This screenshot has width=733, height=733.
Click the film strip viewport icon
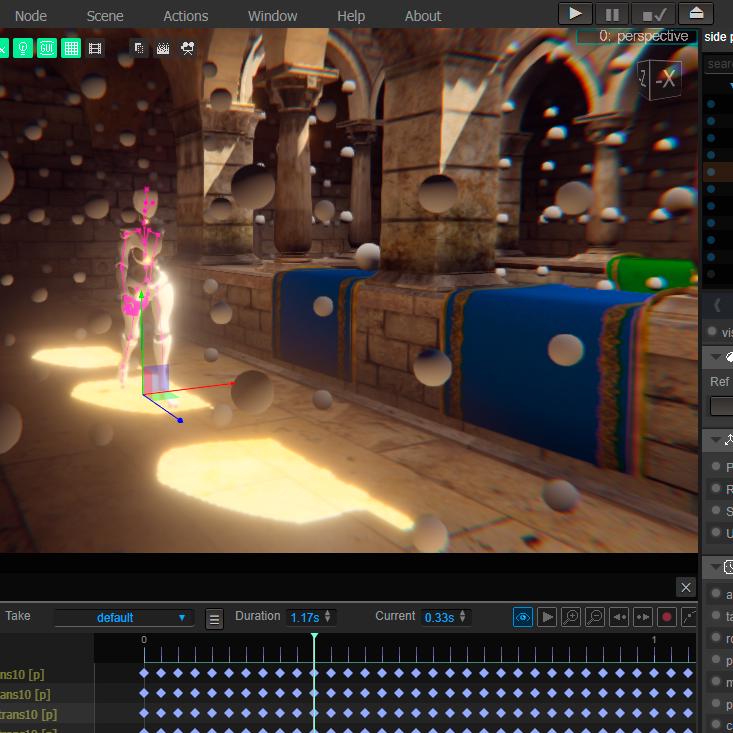click(95, 48)
